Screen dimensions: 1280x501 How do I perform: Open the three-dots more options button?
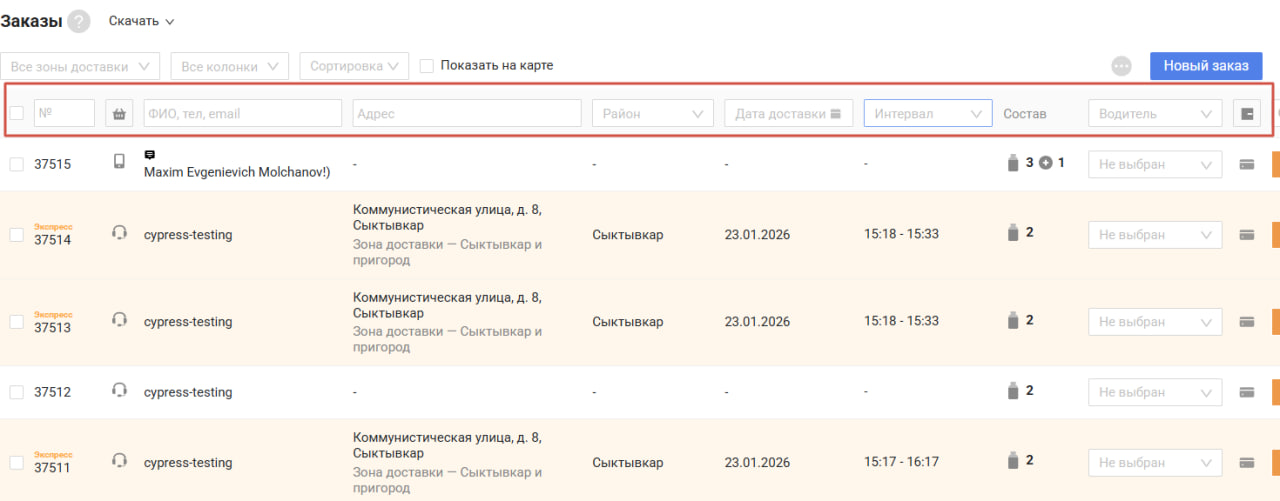click(1121, 66)
